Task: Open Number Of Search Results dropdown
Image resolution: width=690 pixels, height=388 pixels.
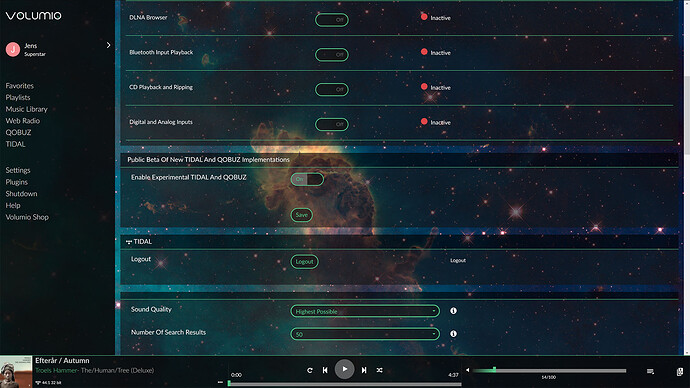Action: tap(365, 334)
